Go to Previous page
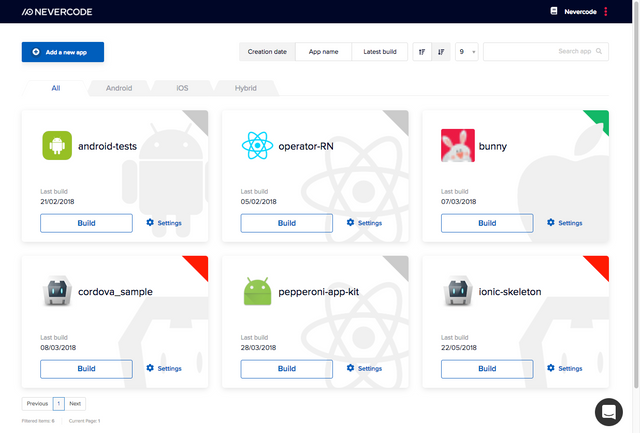 37,404
